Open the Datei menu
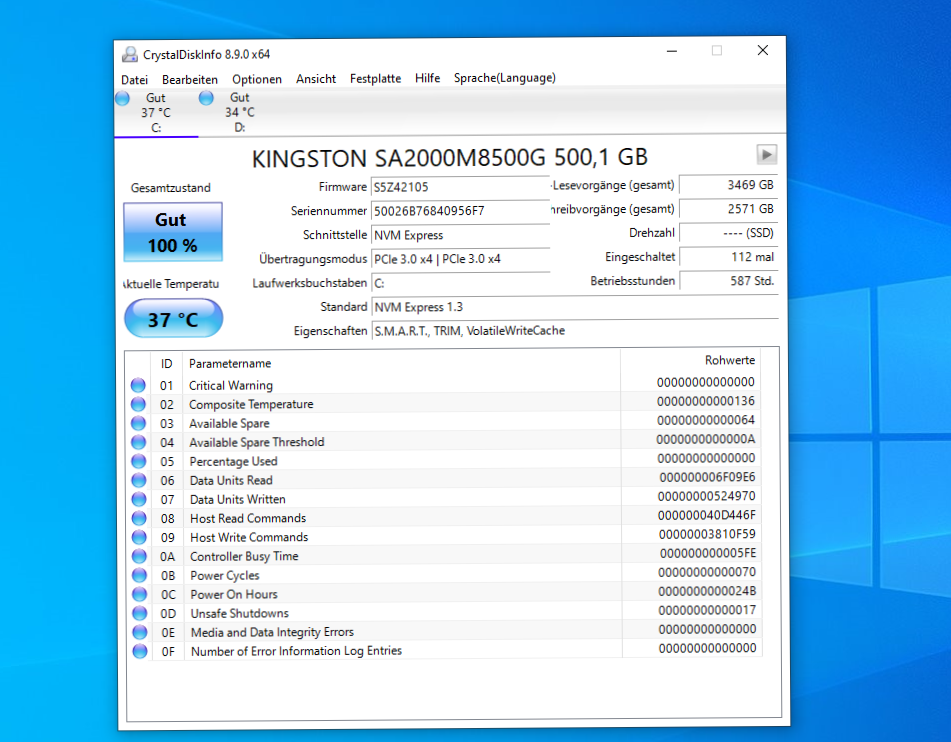The width and height of the screenshot is (951, 742). pyautogui.click(x=134, y=79)
